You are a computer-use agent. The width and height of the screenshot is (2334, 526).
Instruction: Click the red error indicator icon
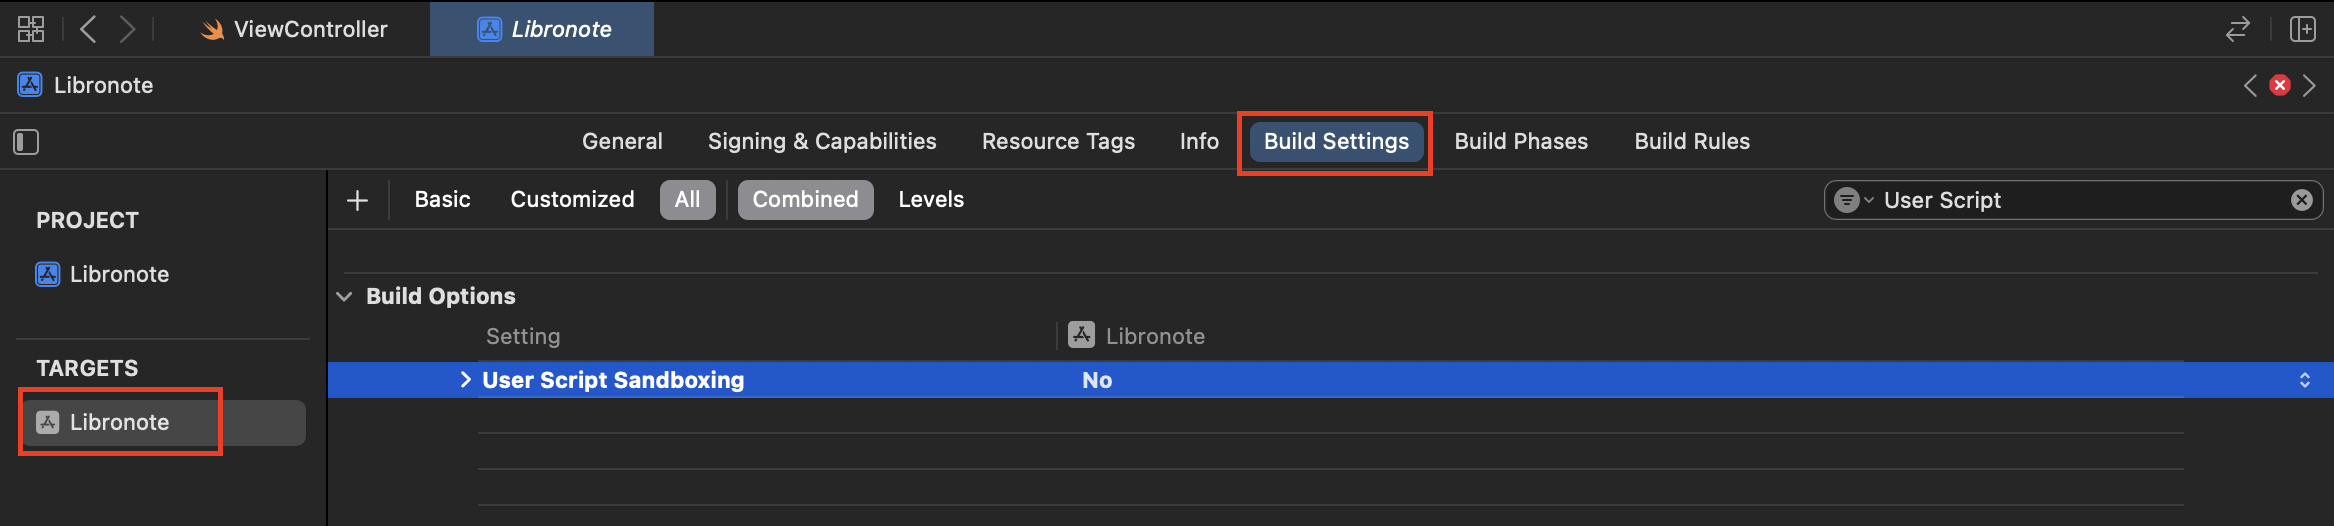tap(2280, 85)
